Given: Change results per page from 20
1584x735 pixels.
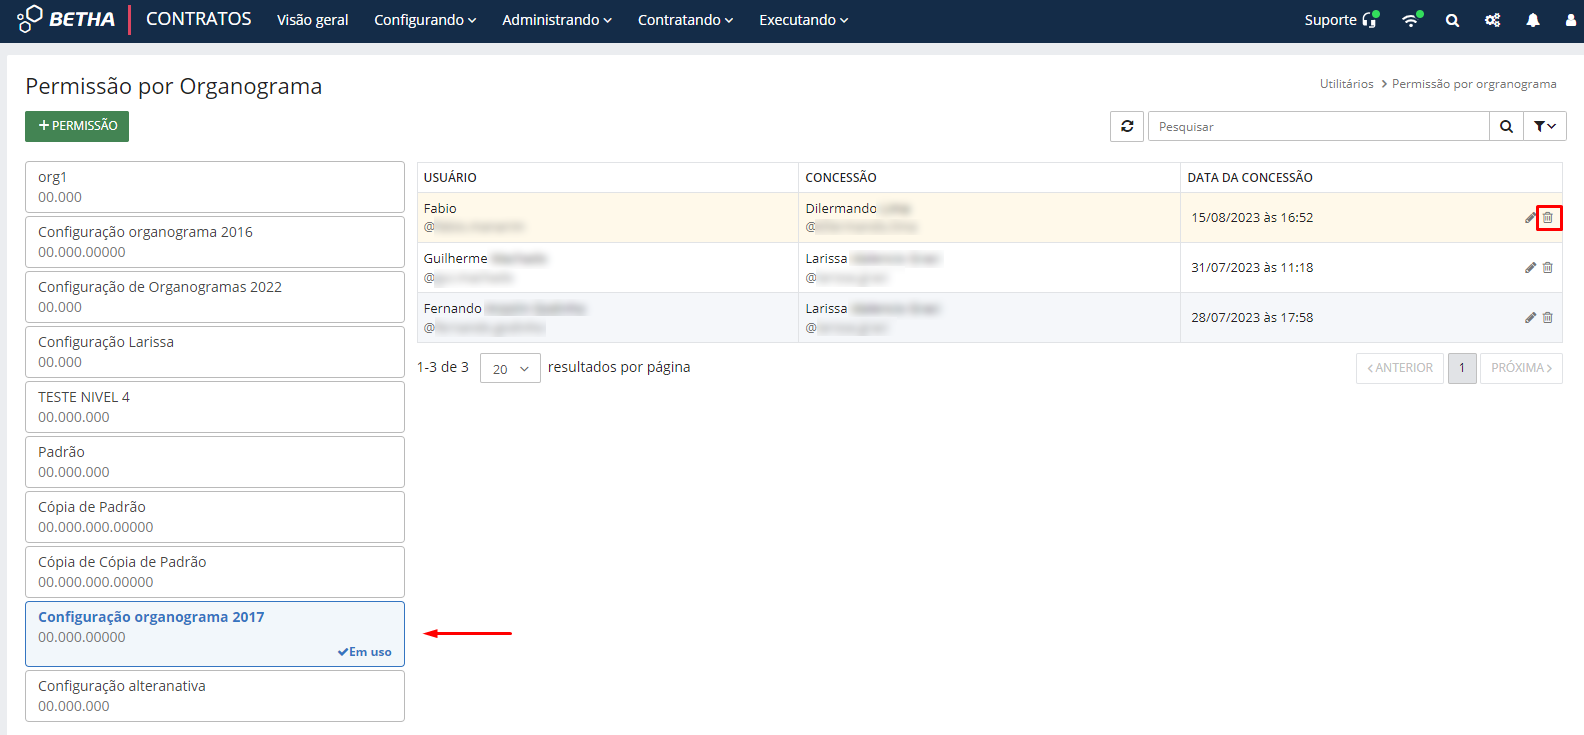Looking at the screenshot, I should click(x=510, y=368).
